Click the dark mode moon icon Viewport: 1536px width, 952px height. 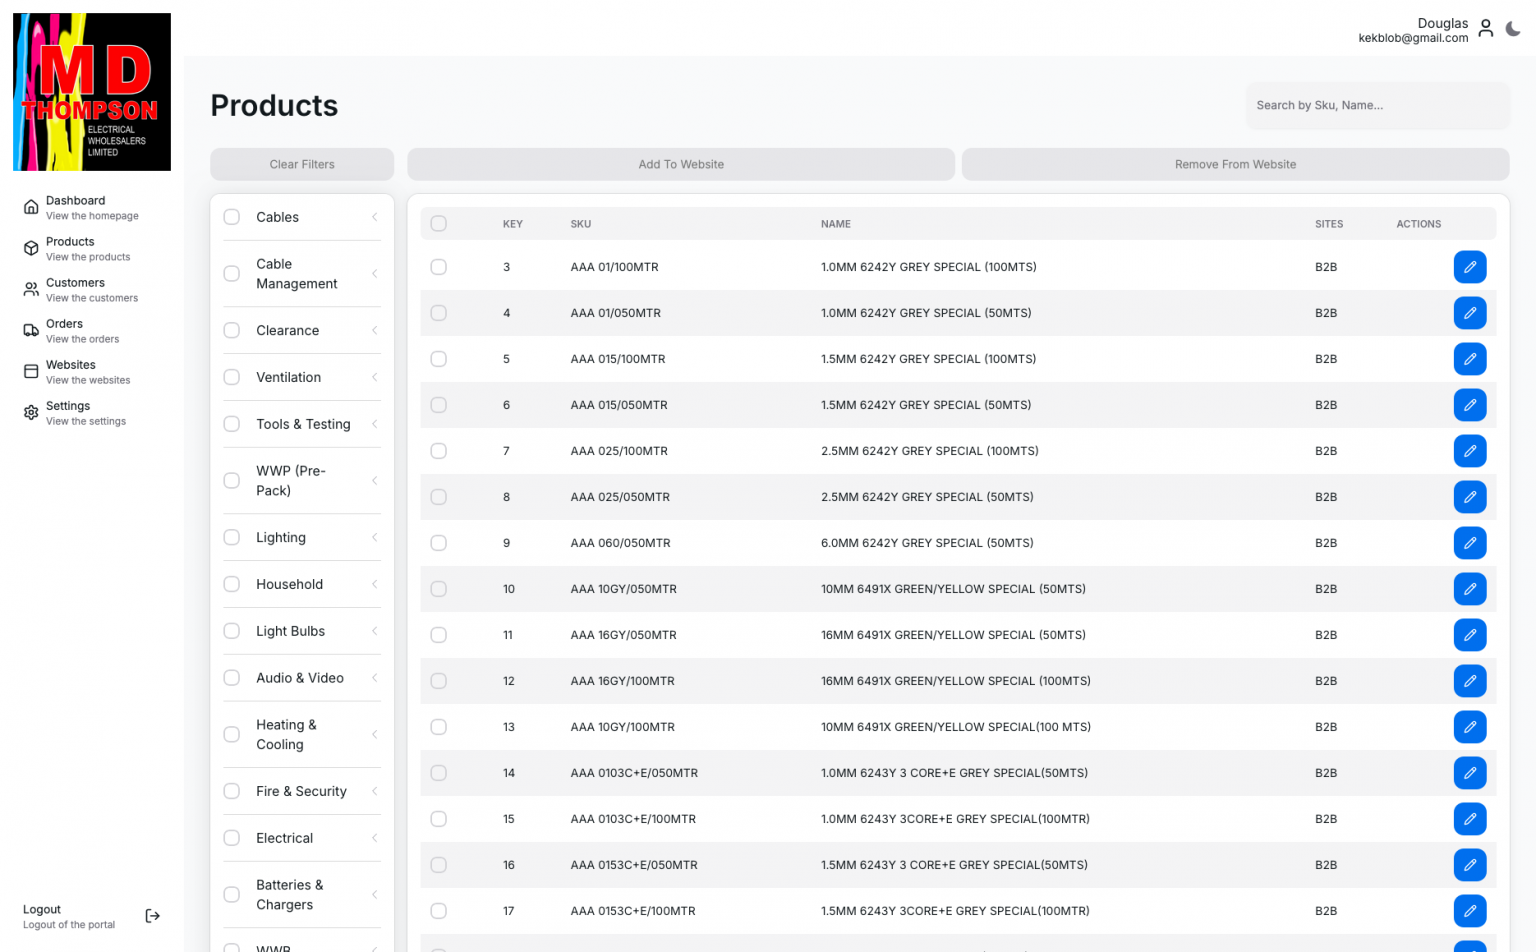pos(1513,29)
